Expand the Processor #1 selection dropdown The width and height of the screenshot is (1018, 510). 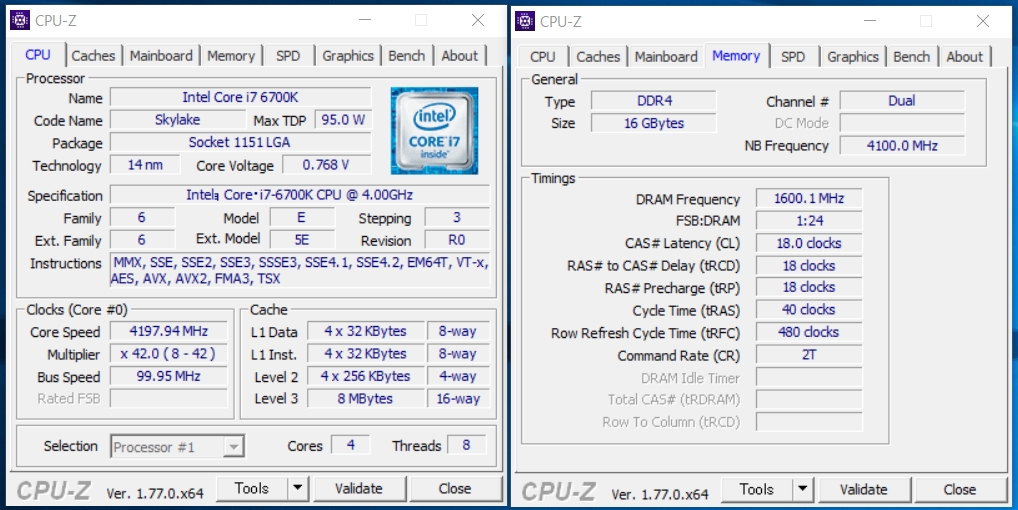tap(234, 446)
